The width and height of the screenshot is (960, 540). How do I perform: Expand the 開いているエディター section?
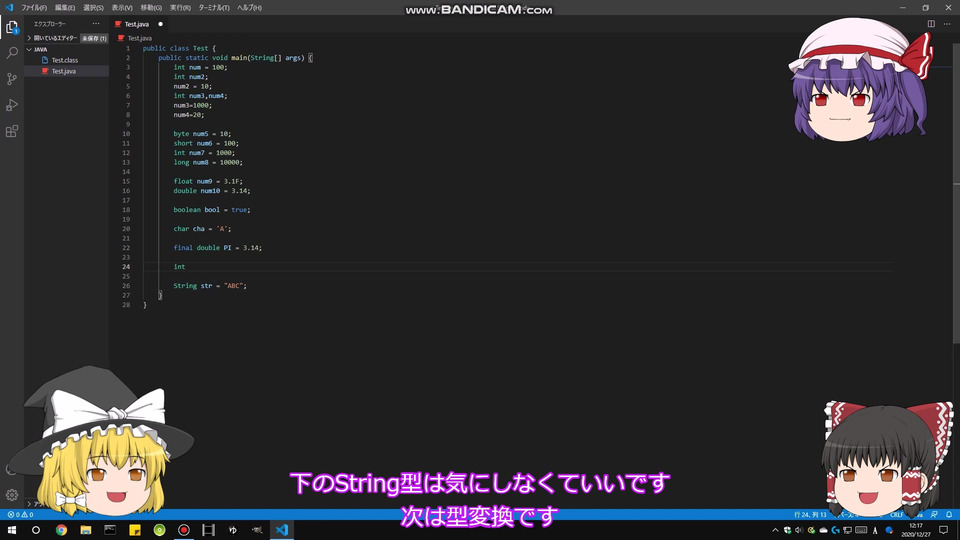pyautogui.click(x=53, y=38)
